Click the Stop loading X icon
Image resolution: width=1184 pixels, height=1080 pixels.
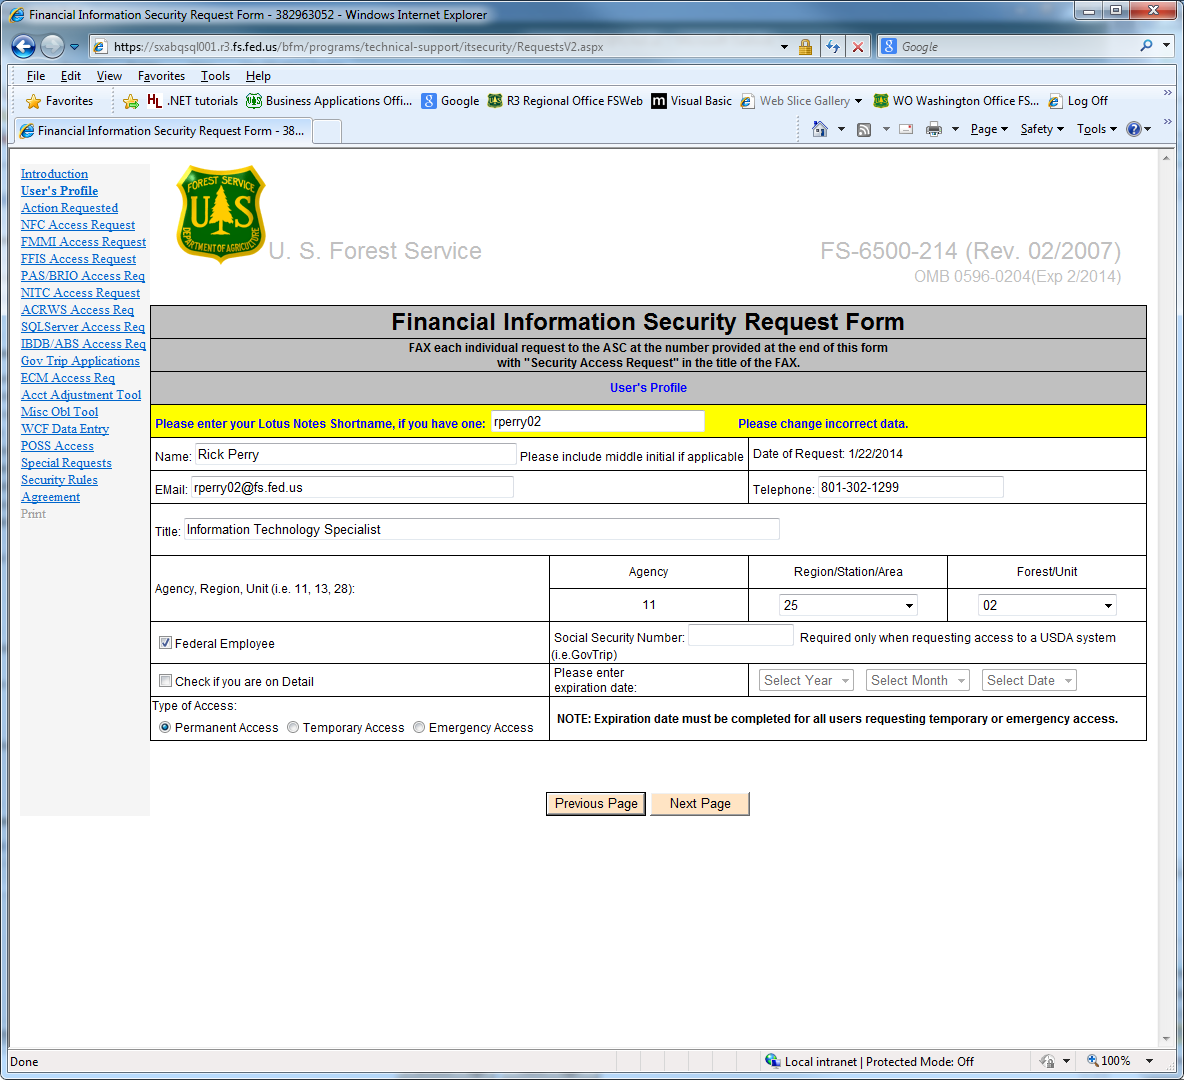pos(857,47)
